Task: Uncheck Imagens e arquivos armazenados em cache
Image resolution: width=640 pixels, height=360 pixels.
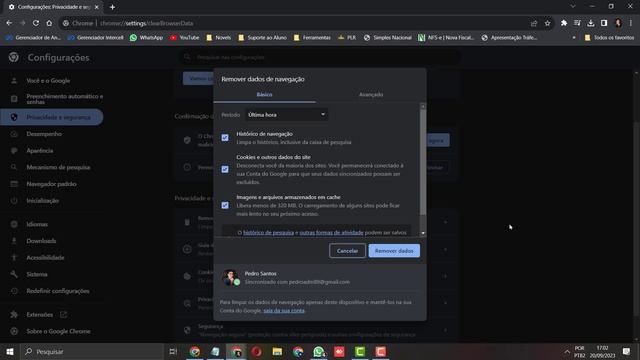Action: pos(225,205)
